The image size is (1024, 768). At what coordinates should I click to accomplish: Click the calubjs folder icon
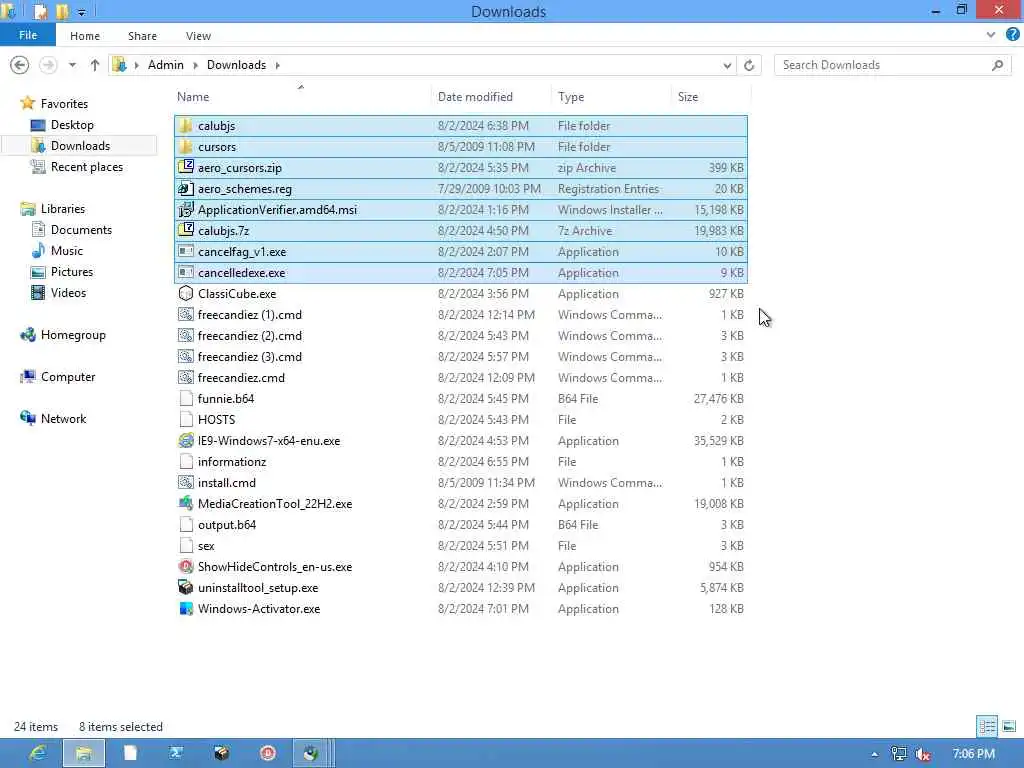185,125
